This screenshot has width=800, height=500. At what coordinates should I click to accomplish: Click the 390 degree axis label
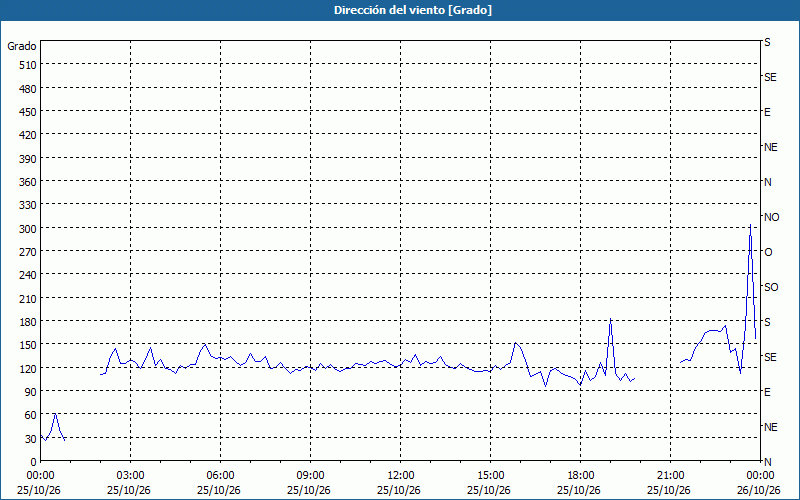point(28,159)
